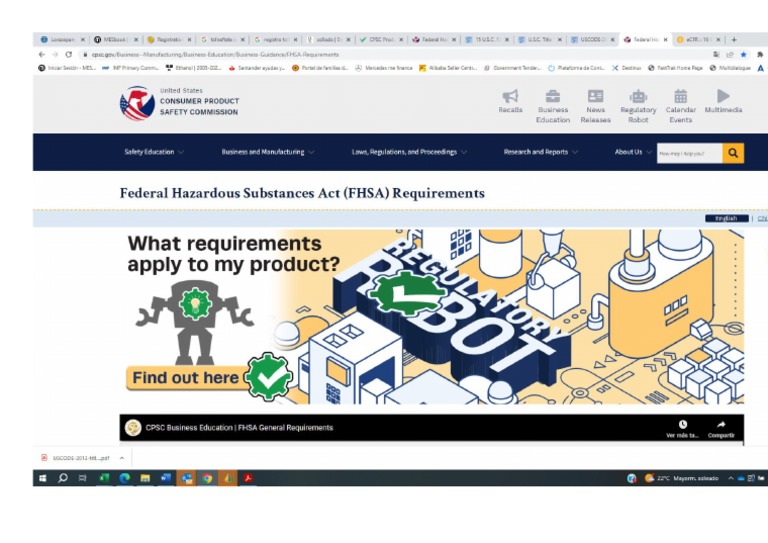Open the Business Education briefcase icon
Viewport: 768px width, 543px height.
[x=552, y=96]
